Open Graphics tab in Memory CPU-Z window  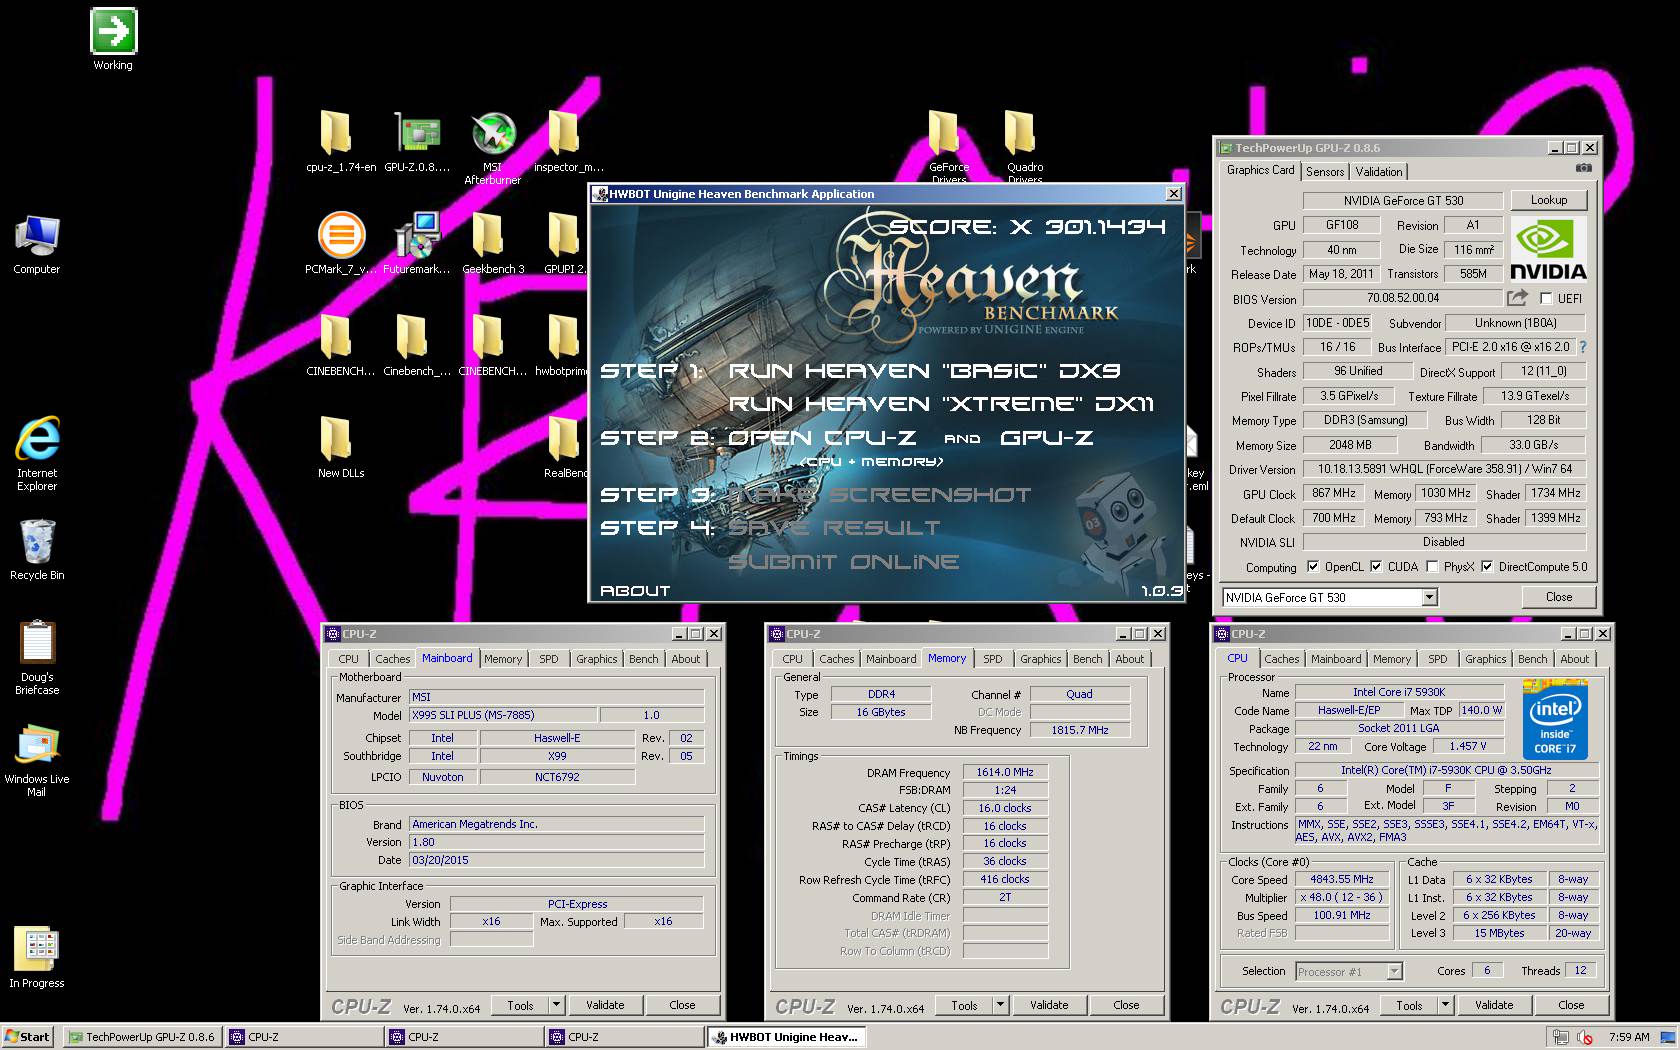point(1041,659)
